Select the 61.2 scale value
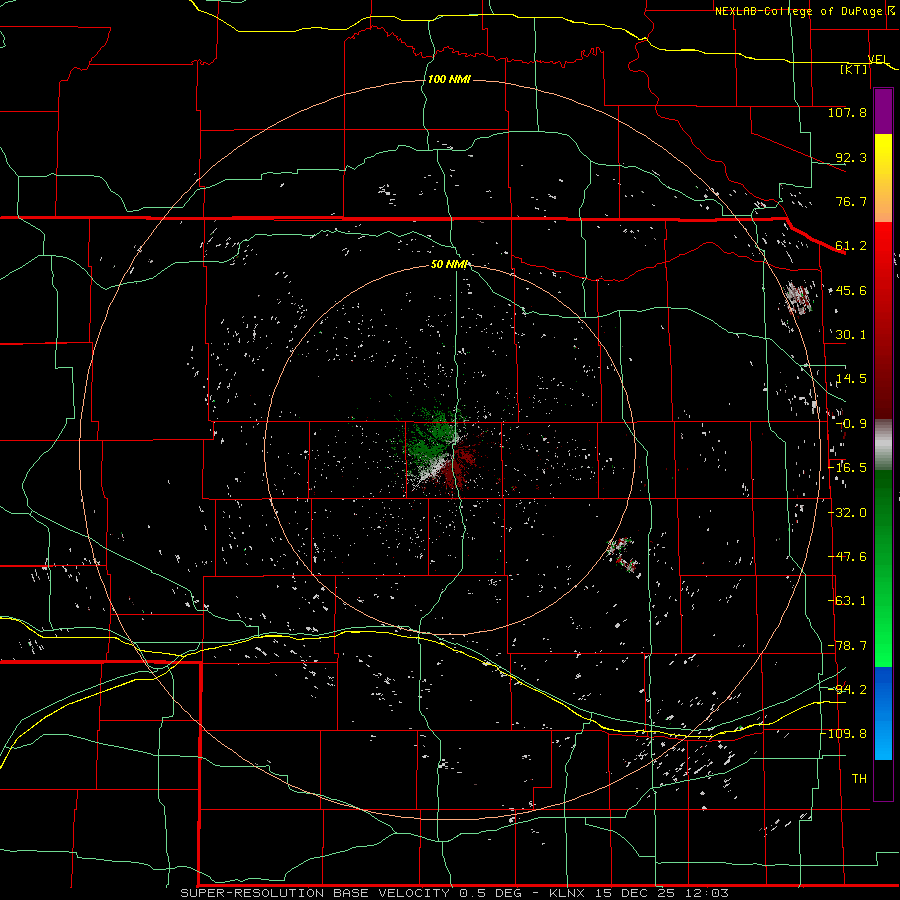Image resolution: width=900 pixels, height=900 pixels. coord(851,246)
